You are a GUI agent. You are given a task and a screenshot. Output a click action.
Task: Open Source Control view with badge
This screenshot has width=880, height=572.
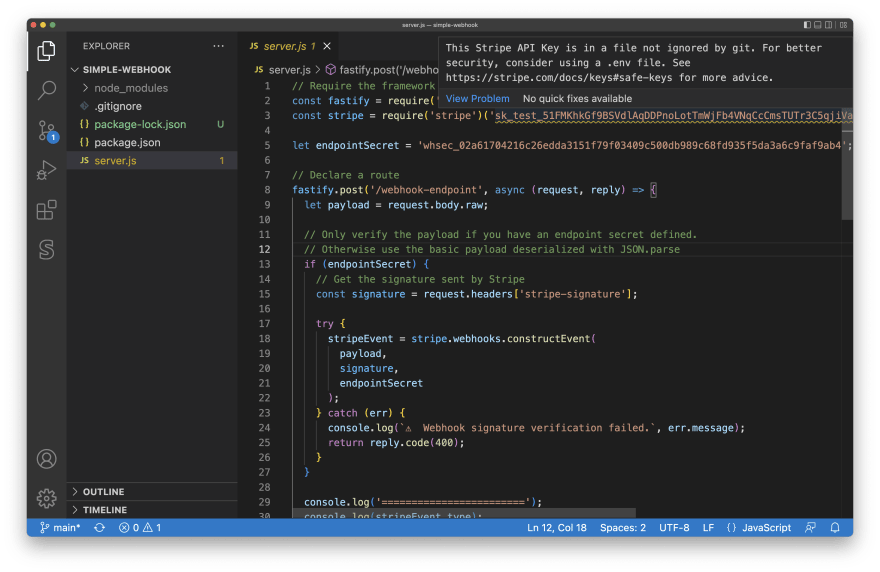tap(47, 131)
